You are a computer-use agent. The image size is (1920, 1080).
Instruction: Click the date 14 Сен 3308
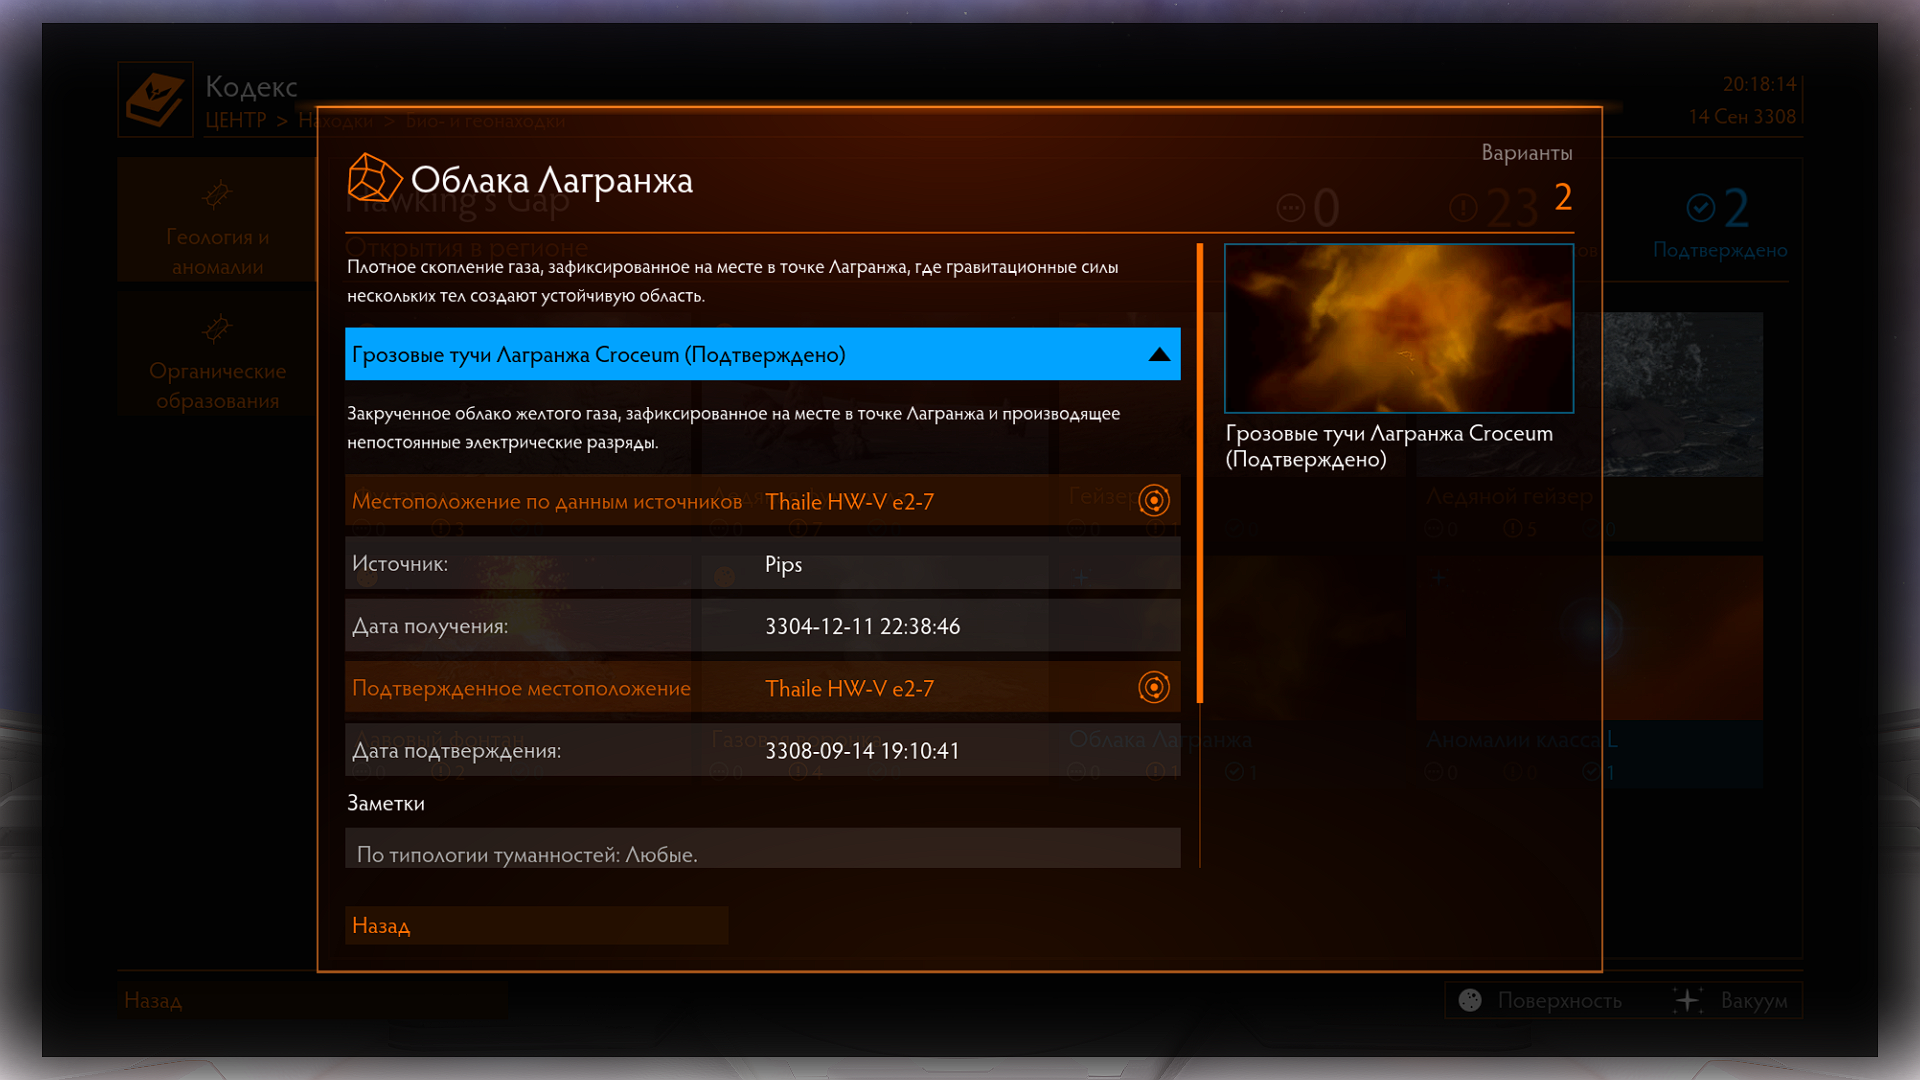click(1742, 117)
